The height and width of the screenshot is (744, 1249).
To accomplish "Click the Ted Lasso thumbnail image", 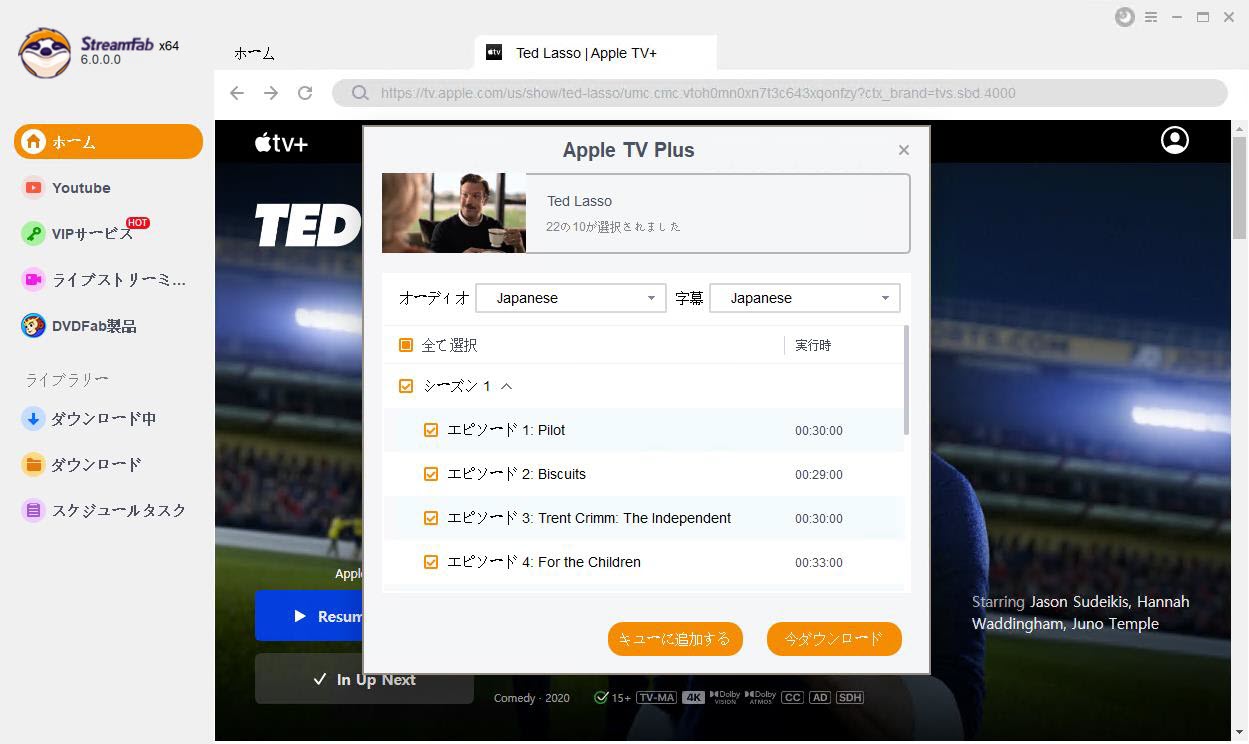I will point(454,213).
